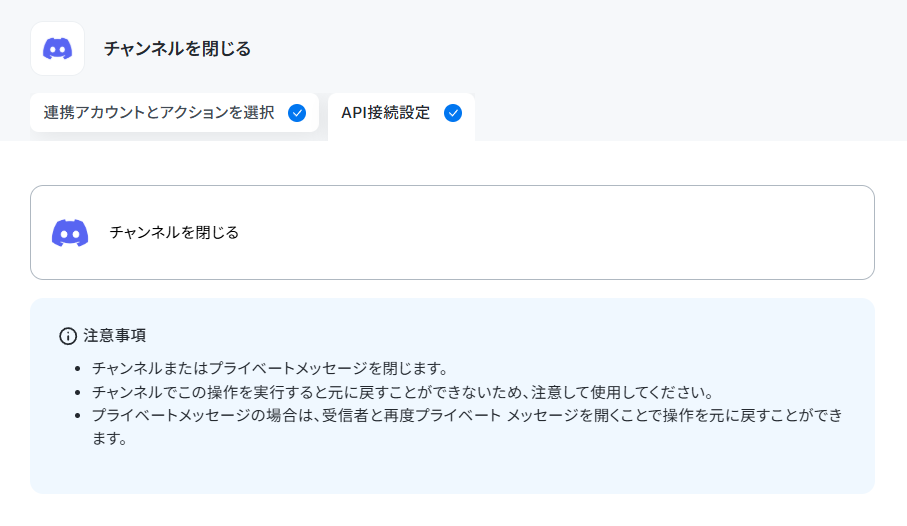Click the trailing ます。 line of the last note
907x526 pixels.
[110, 439]
